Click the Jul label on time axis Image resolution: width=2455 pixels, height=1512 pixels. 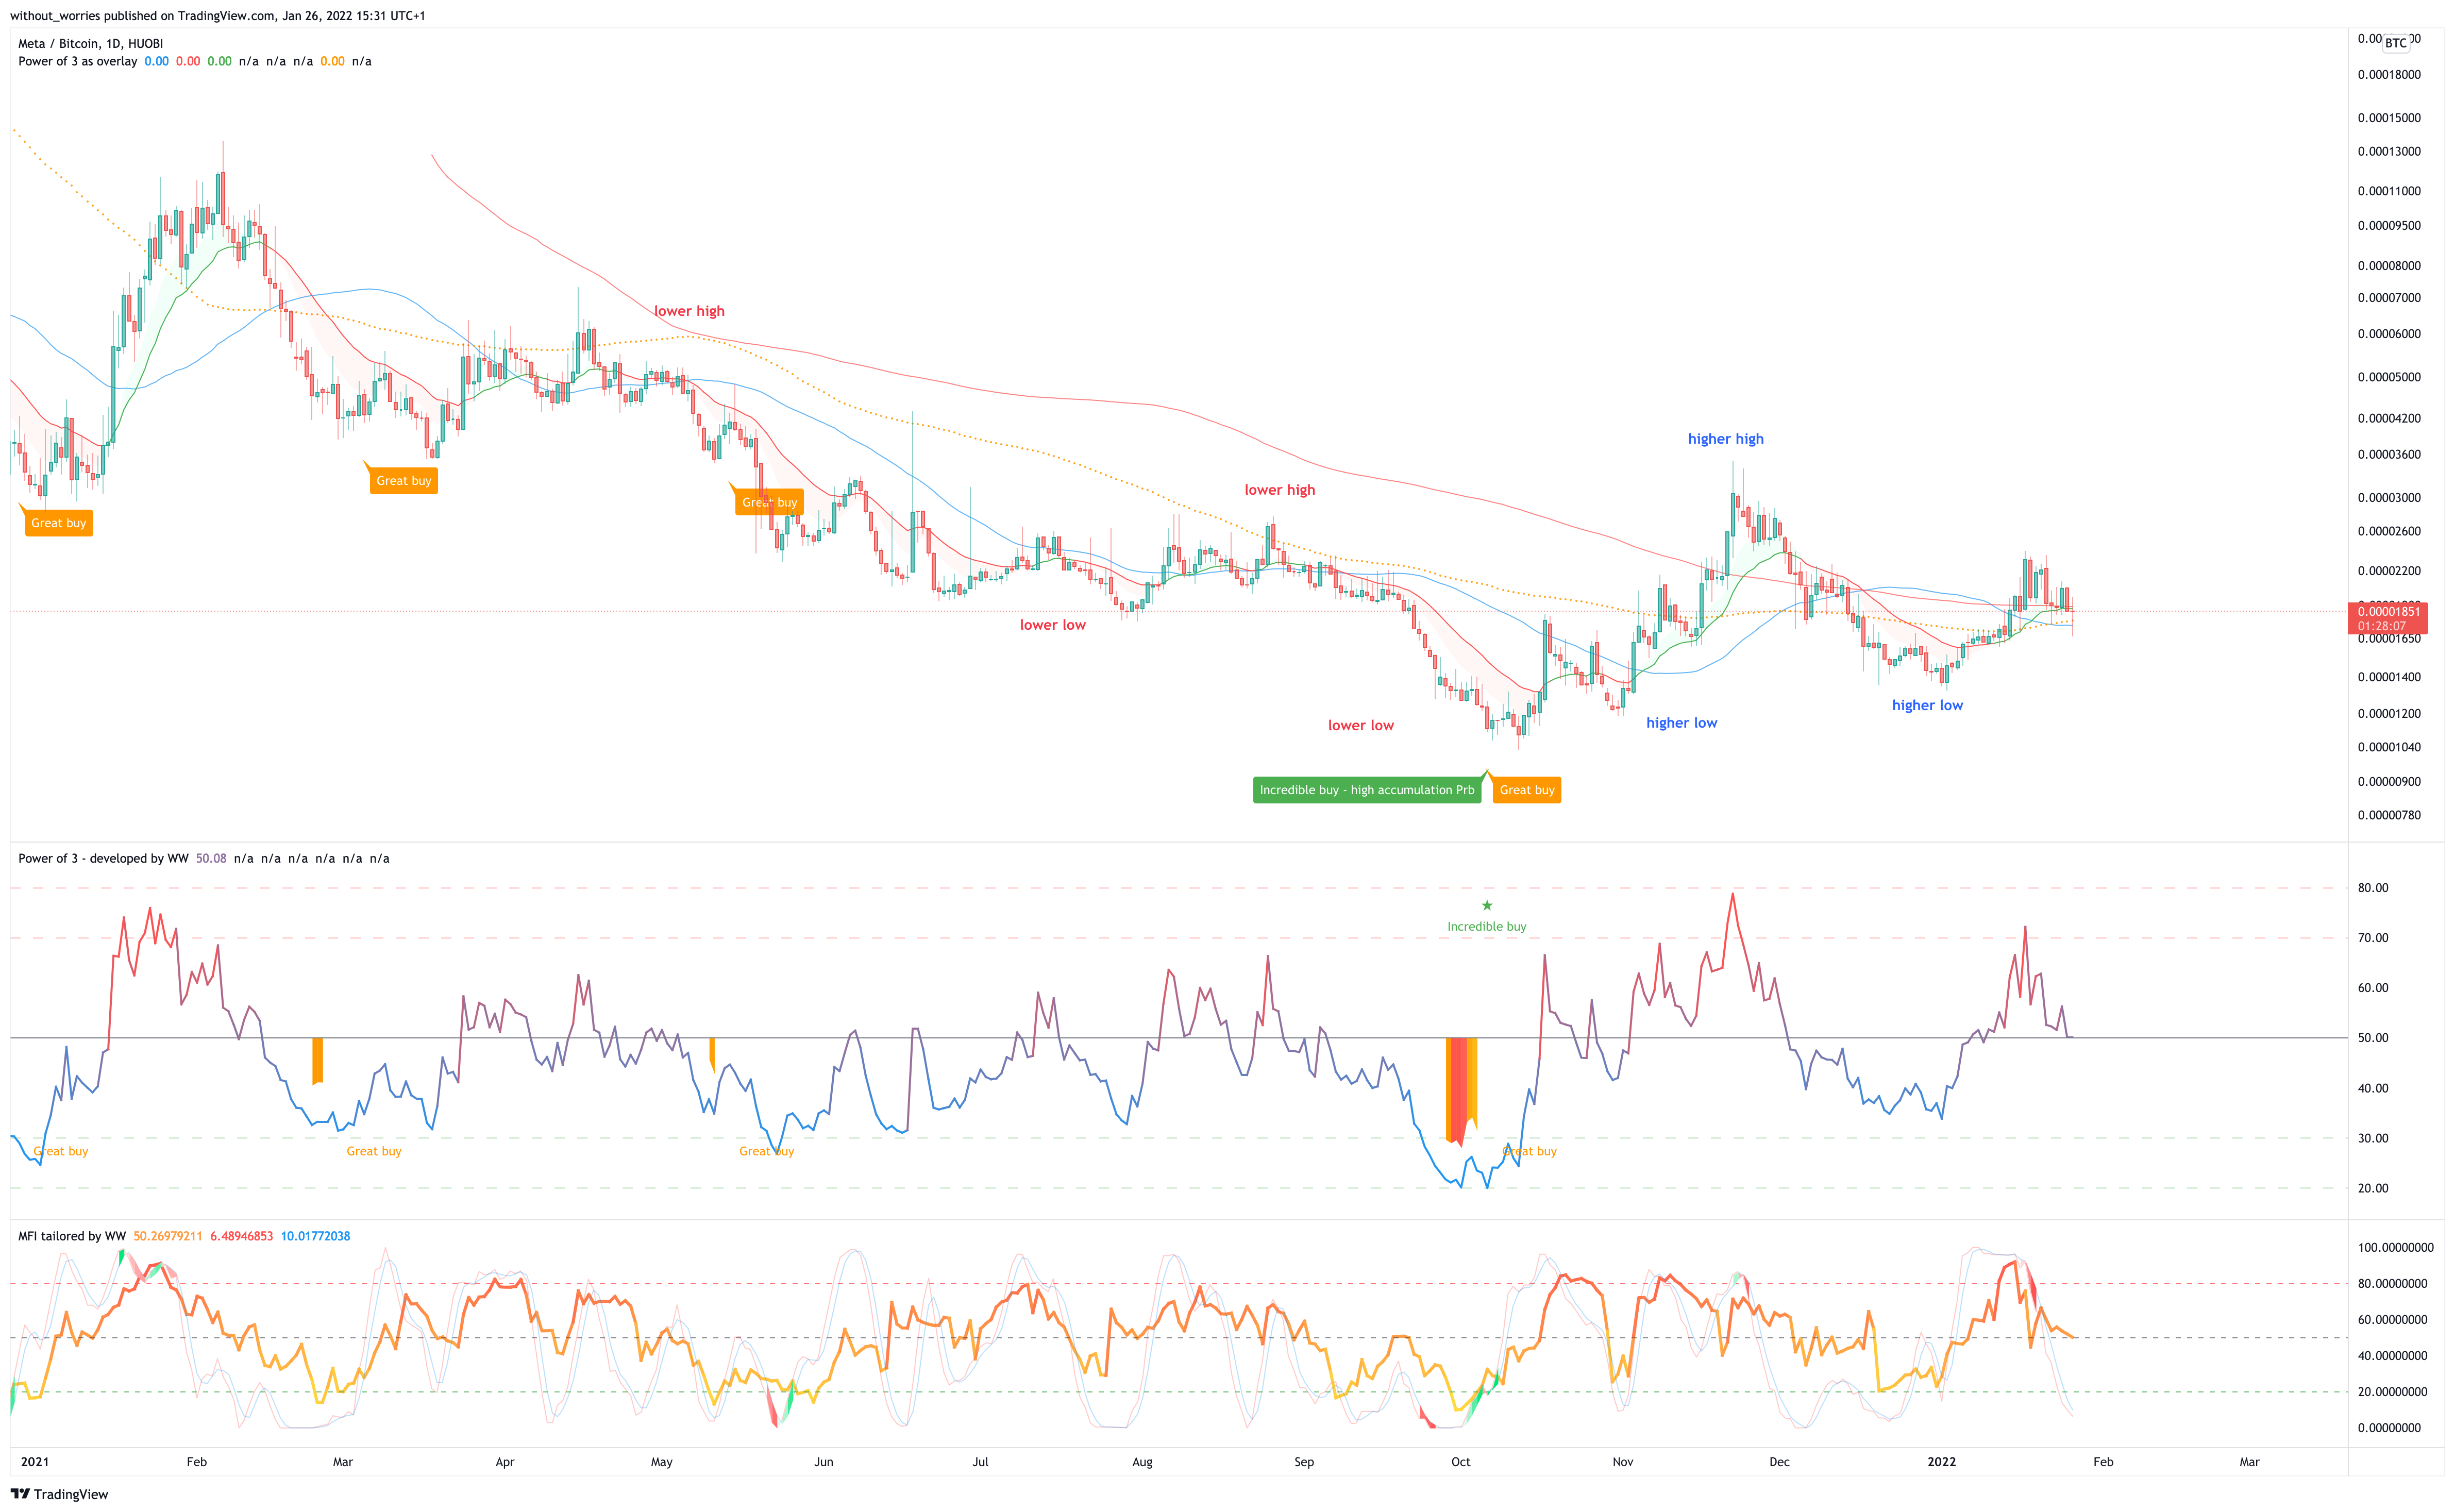pyautogui.click(x=980, y=1462)
